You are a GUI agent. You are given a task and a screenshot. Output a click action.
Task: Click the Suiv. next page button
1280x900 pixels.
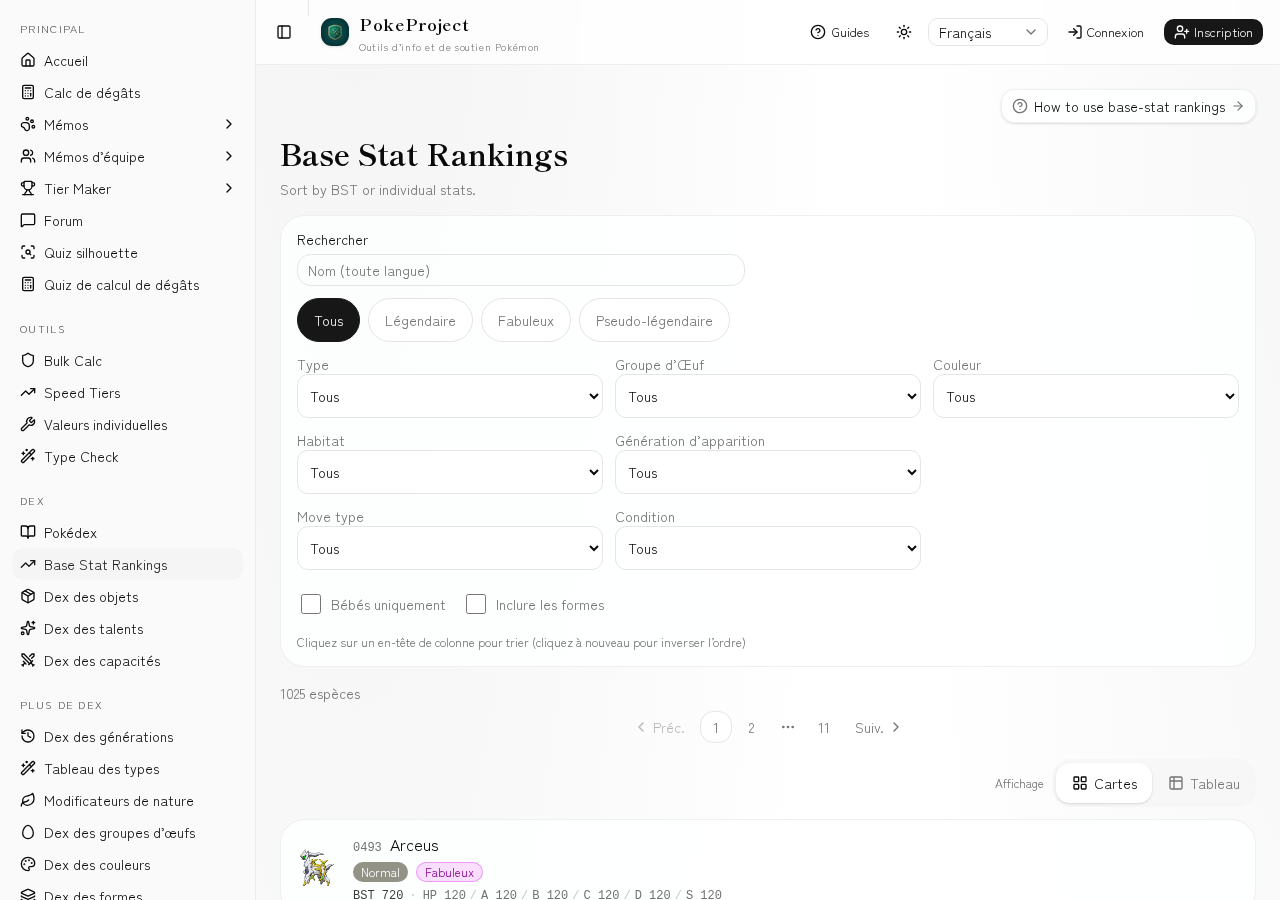pyautogui.click(x=878, y=727)
